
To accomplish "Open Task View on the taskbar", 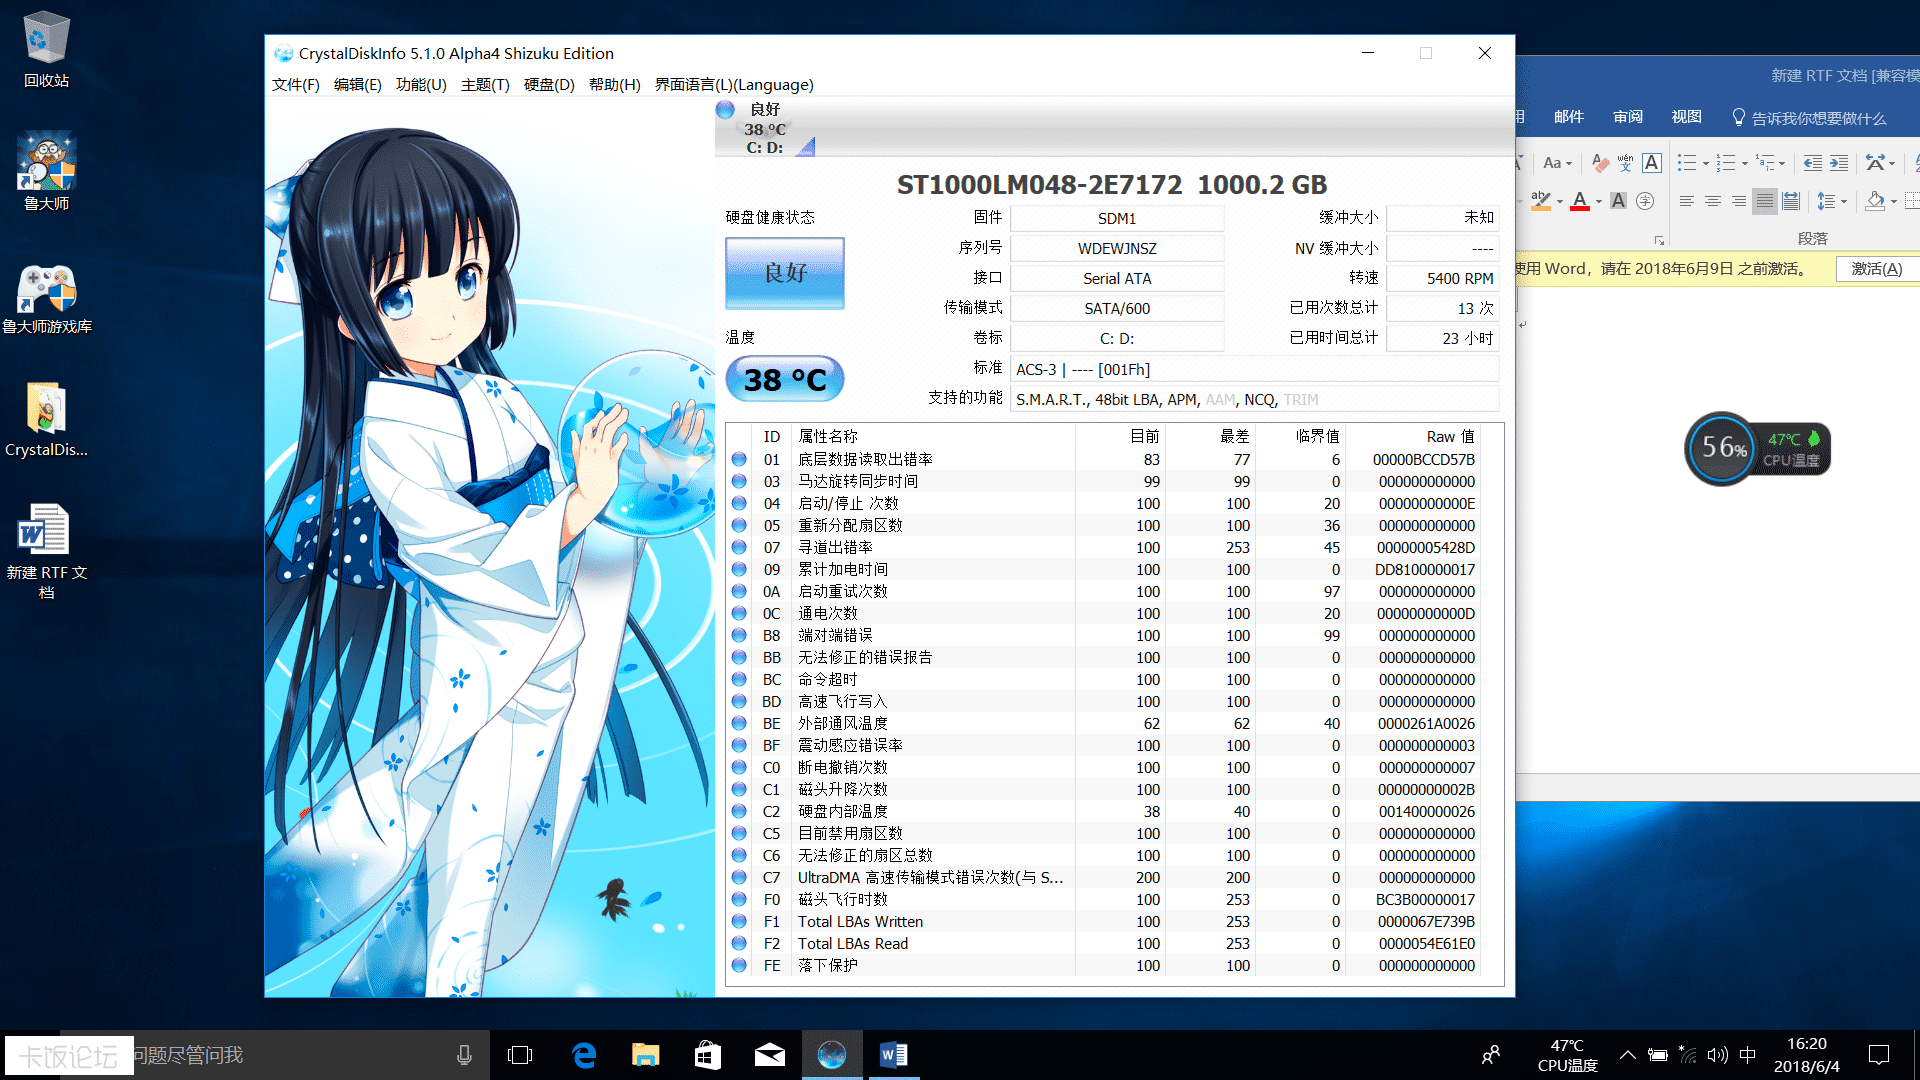I will tap(520, 1055).
